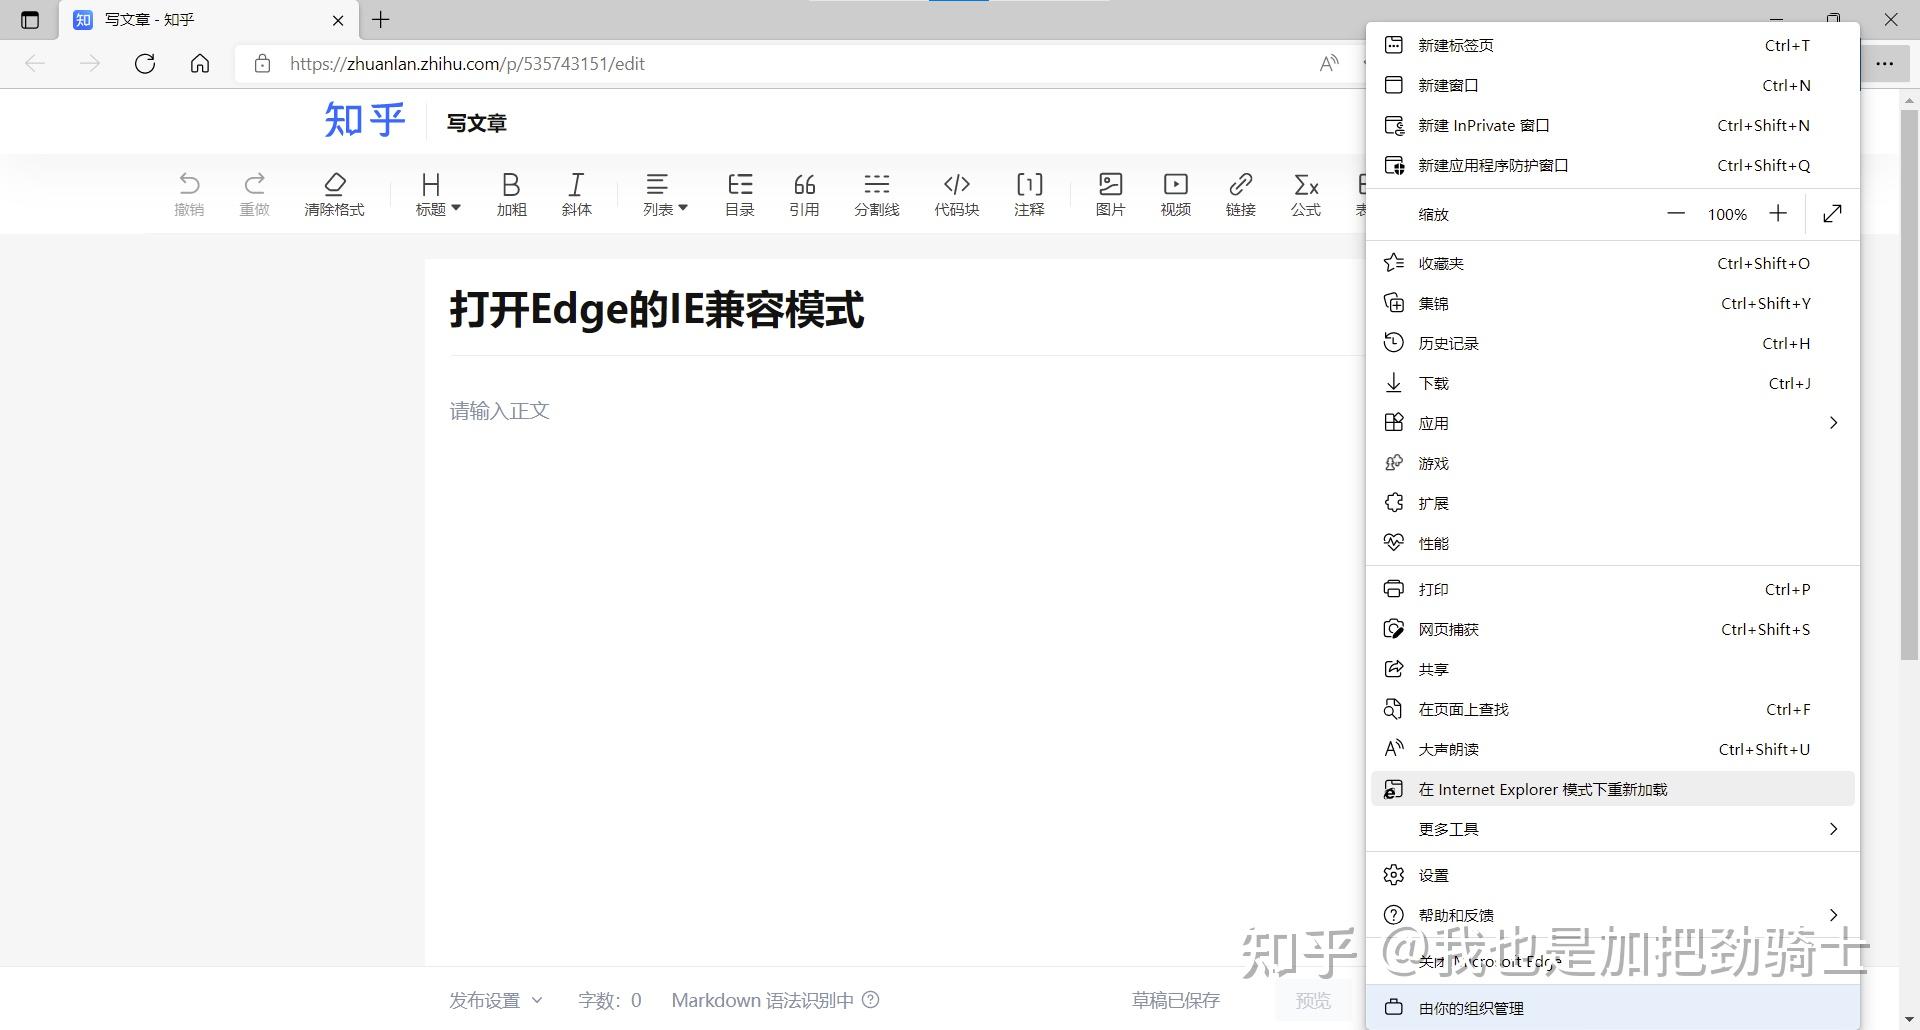Screen dimensions: 1920x1030
Task: Open a new tab with plus button
Action: [381, 20]
